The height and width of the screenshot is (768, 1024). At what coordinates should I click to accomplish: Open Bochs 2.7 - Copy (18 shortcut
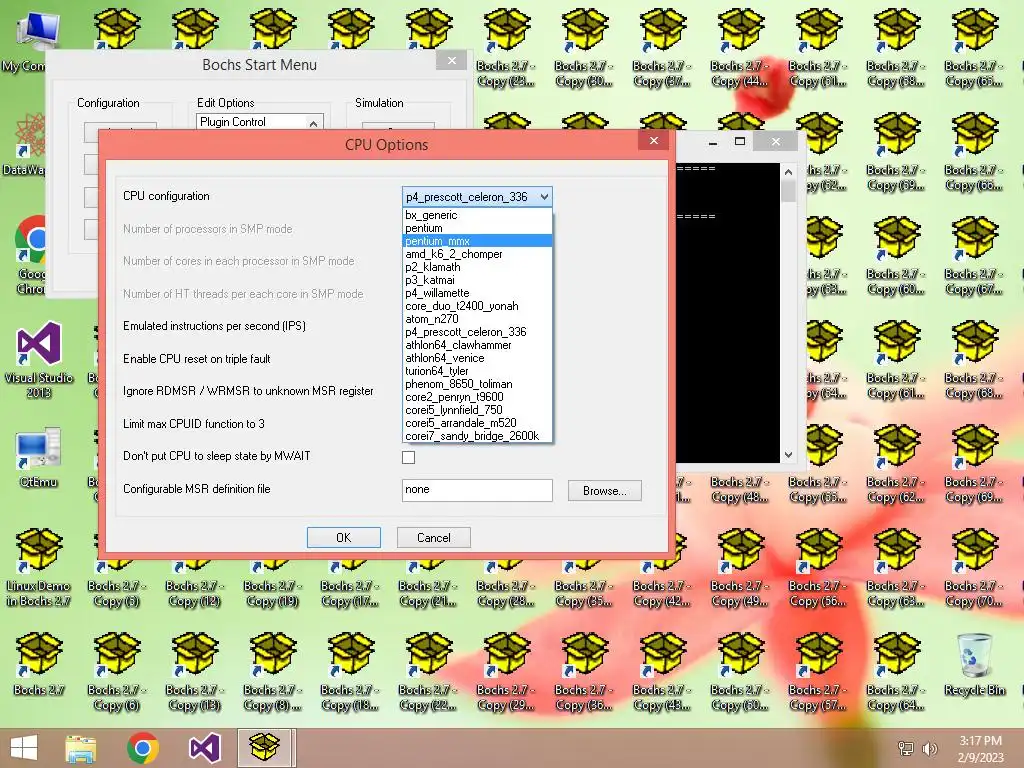point(351,671)
